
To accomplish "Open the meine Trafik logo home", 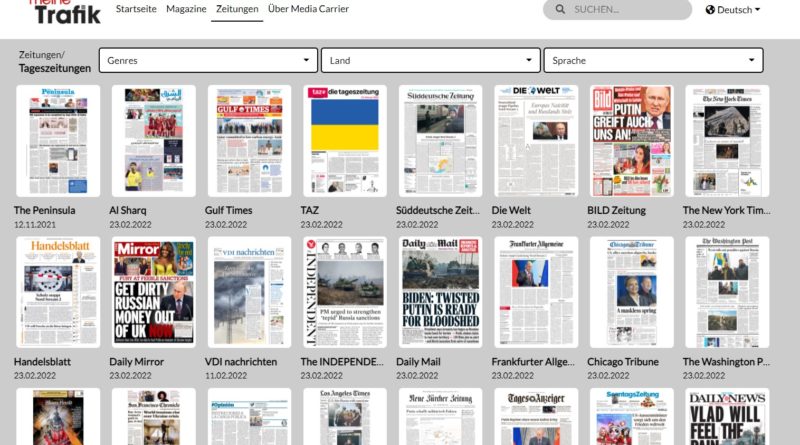I will pos(67,11).
